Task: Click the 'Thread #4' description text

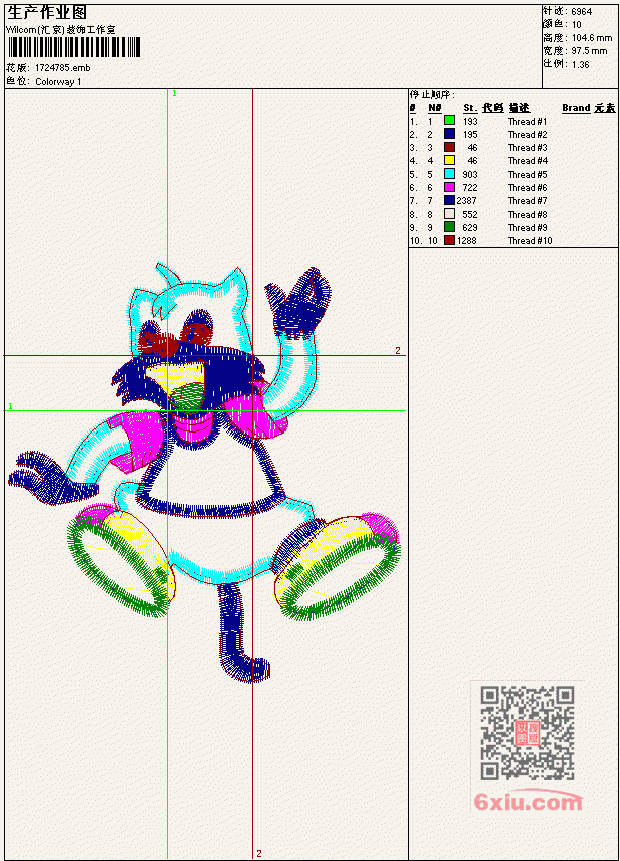Action: click(527, 161)
